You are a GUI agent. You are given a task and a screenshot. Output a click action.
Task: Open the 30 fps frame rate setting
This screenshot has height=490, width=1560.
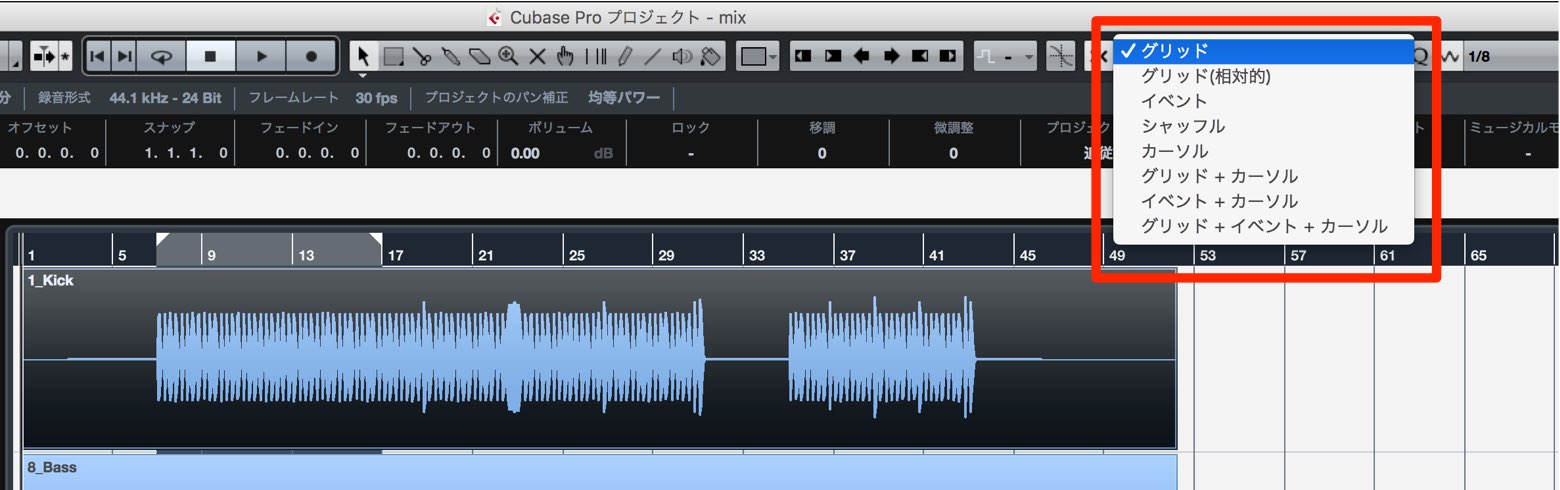376,98
